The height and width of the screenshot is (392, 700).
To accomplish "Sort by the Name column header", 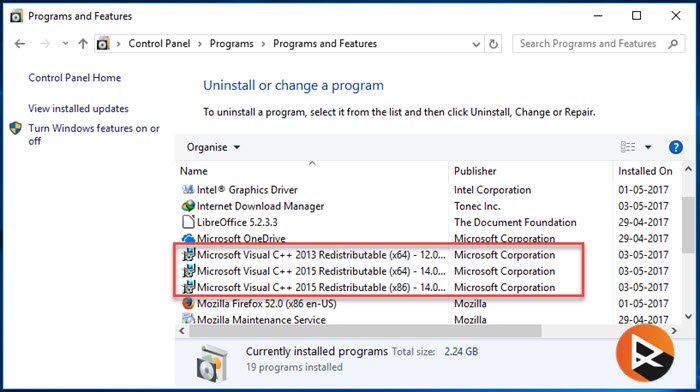I will point(194,171).
